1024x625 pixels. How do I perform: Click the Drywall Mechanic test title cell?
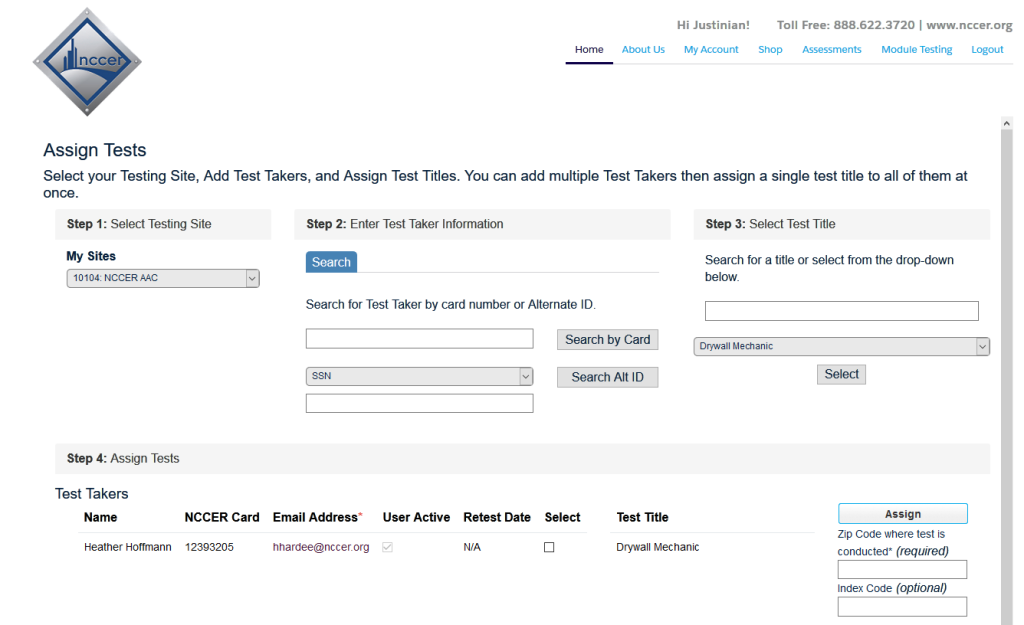tap(658, 547)
